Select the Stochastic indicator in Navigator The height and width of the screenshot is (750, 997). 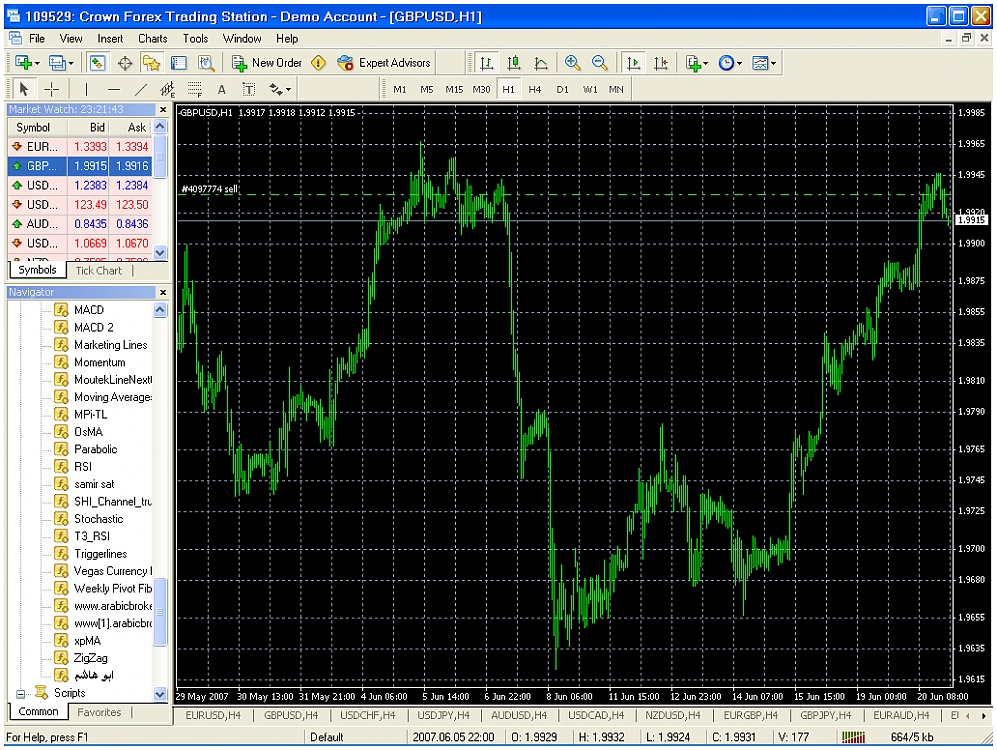tap(98, 519)
